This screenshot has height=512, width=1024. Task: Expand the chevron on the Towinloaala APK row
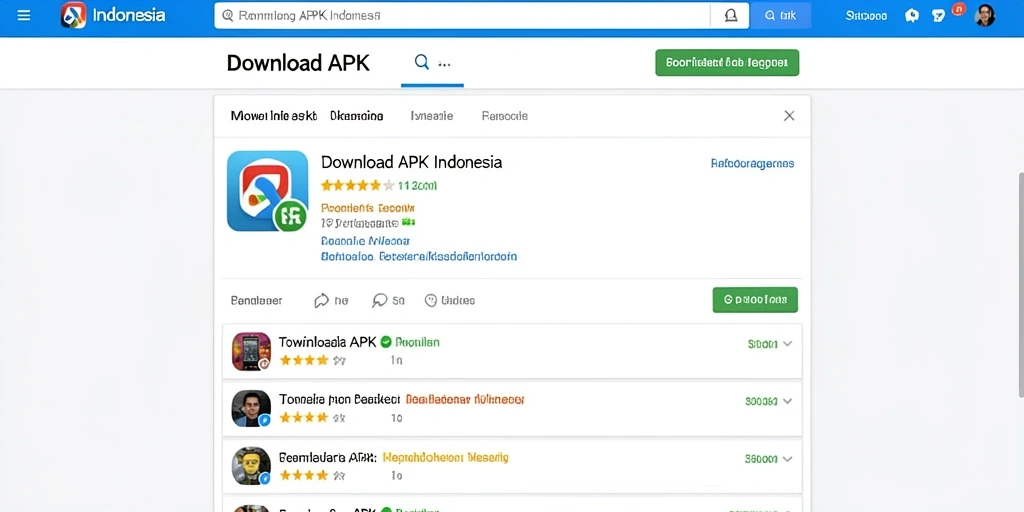pyautogui.click(x=787, y=344)
